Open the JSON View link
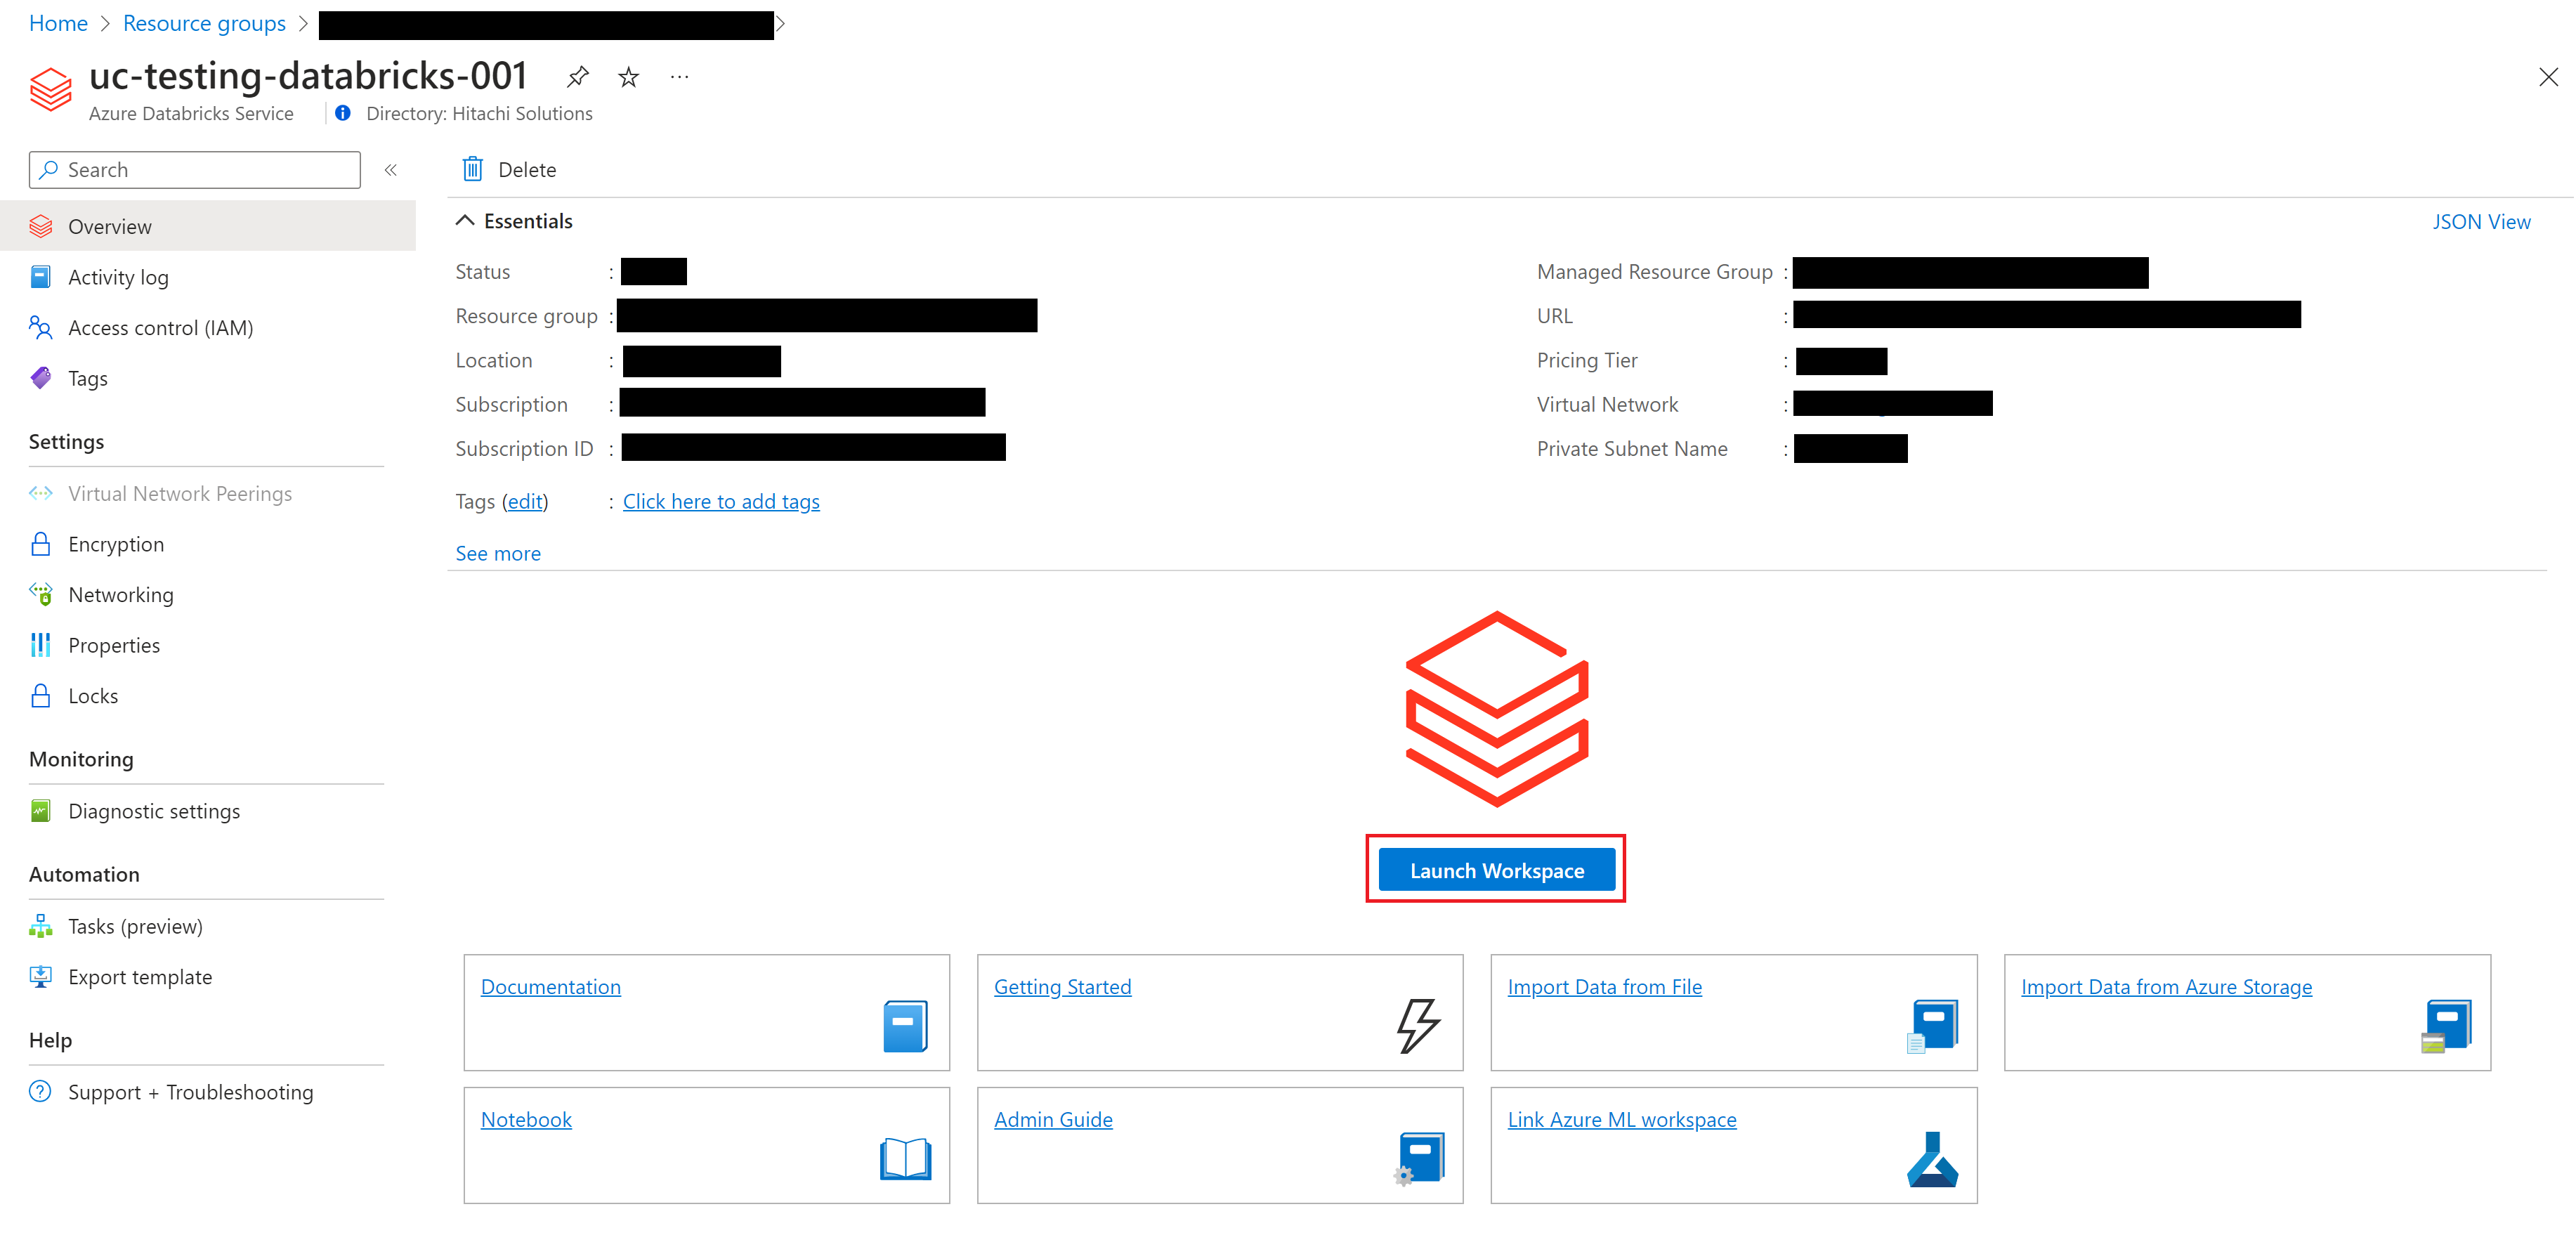Screen dimensions: 2576x1254 pos(2481,222)
